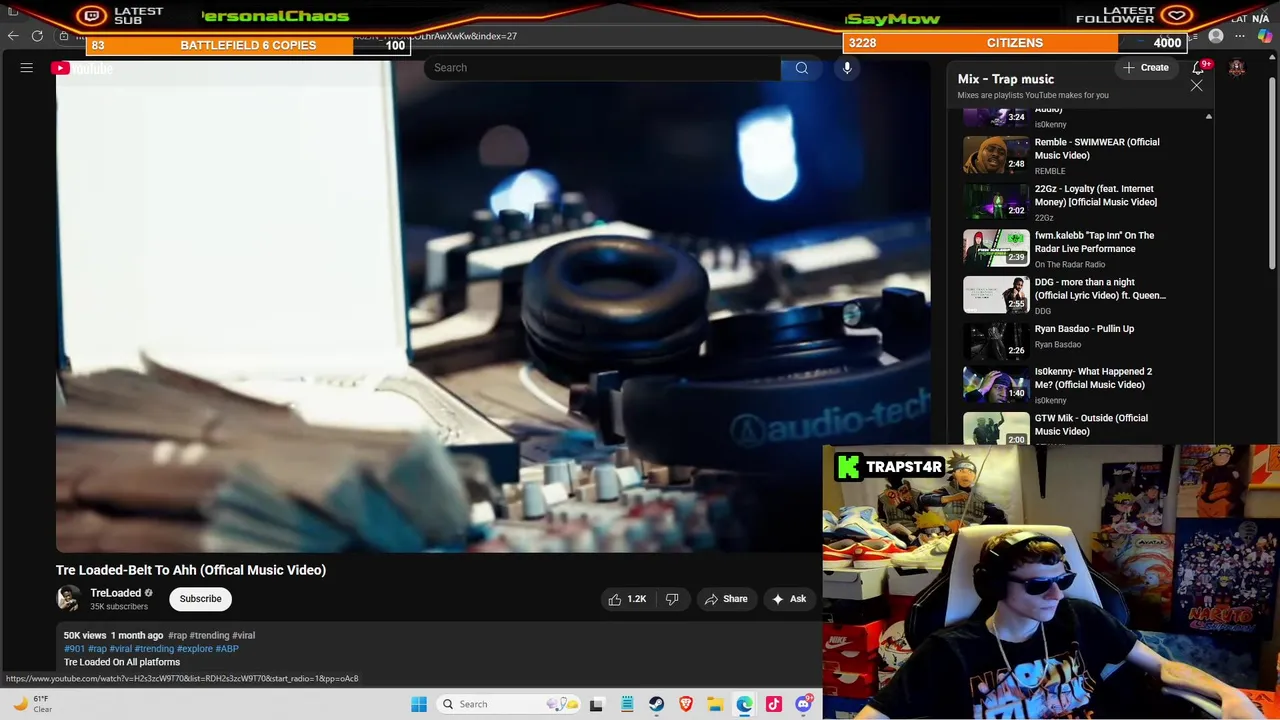1280x720 pixels.
Task: Like the video with thumbs-up button
Action: pos(627,599)
